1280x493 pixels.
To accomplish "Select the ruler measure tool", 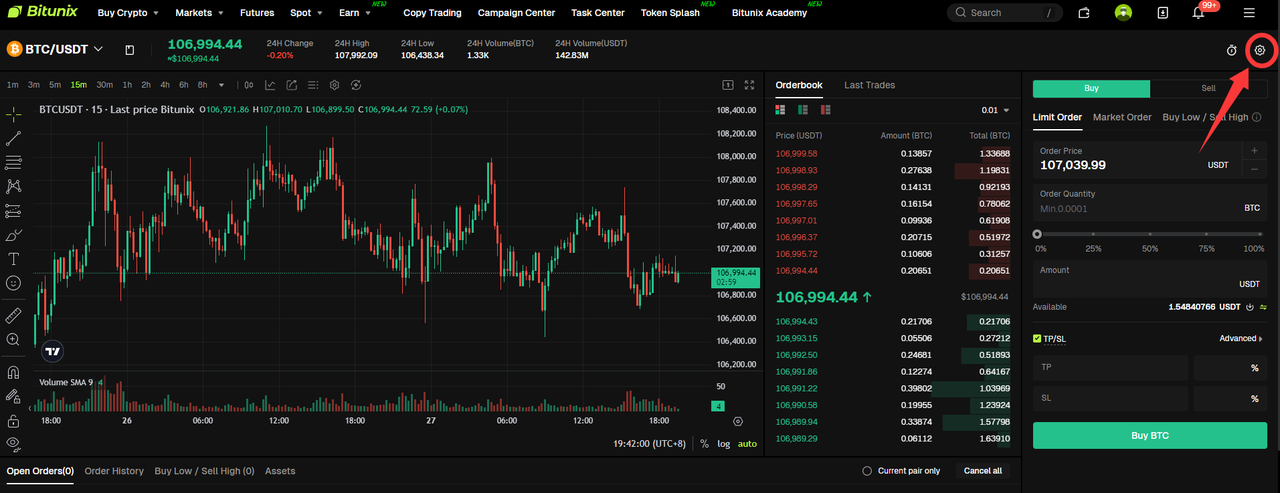I will [14, 315].
